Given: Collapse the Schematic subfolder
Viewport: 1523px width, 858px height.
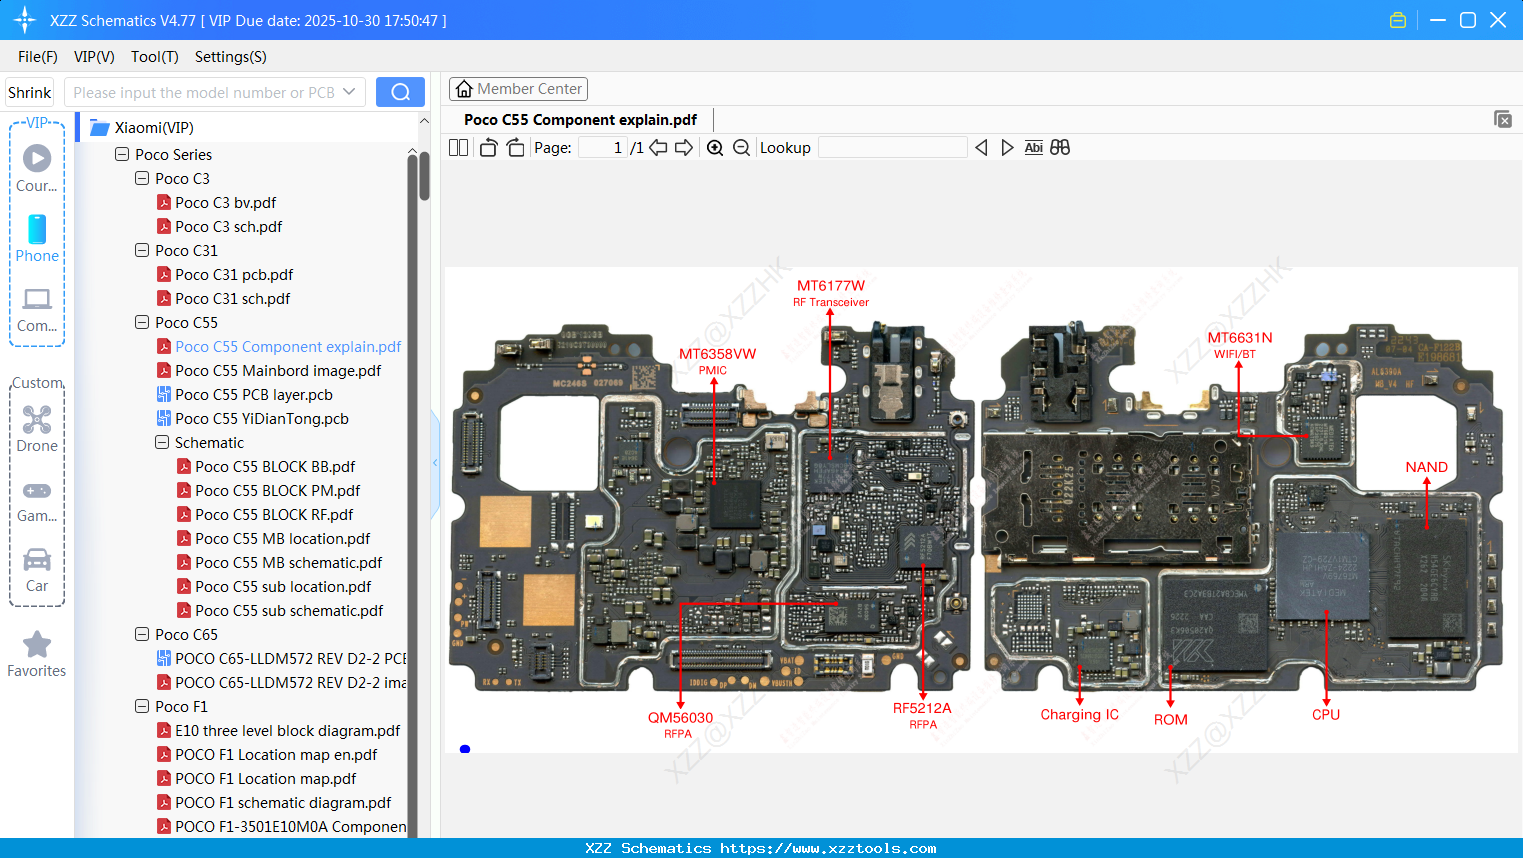Looking at the screenshot, I should coord(161,442).
